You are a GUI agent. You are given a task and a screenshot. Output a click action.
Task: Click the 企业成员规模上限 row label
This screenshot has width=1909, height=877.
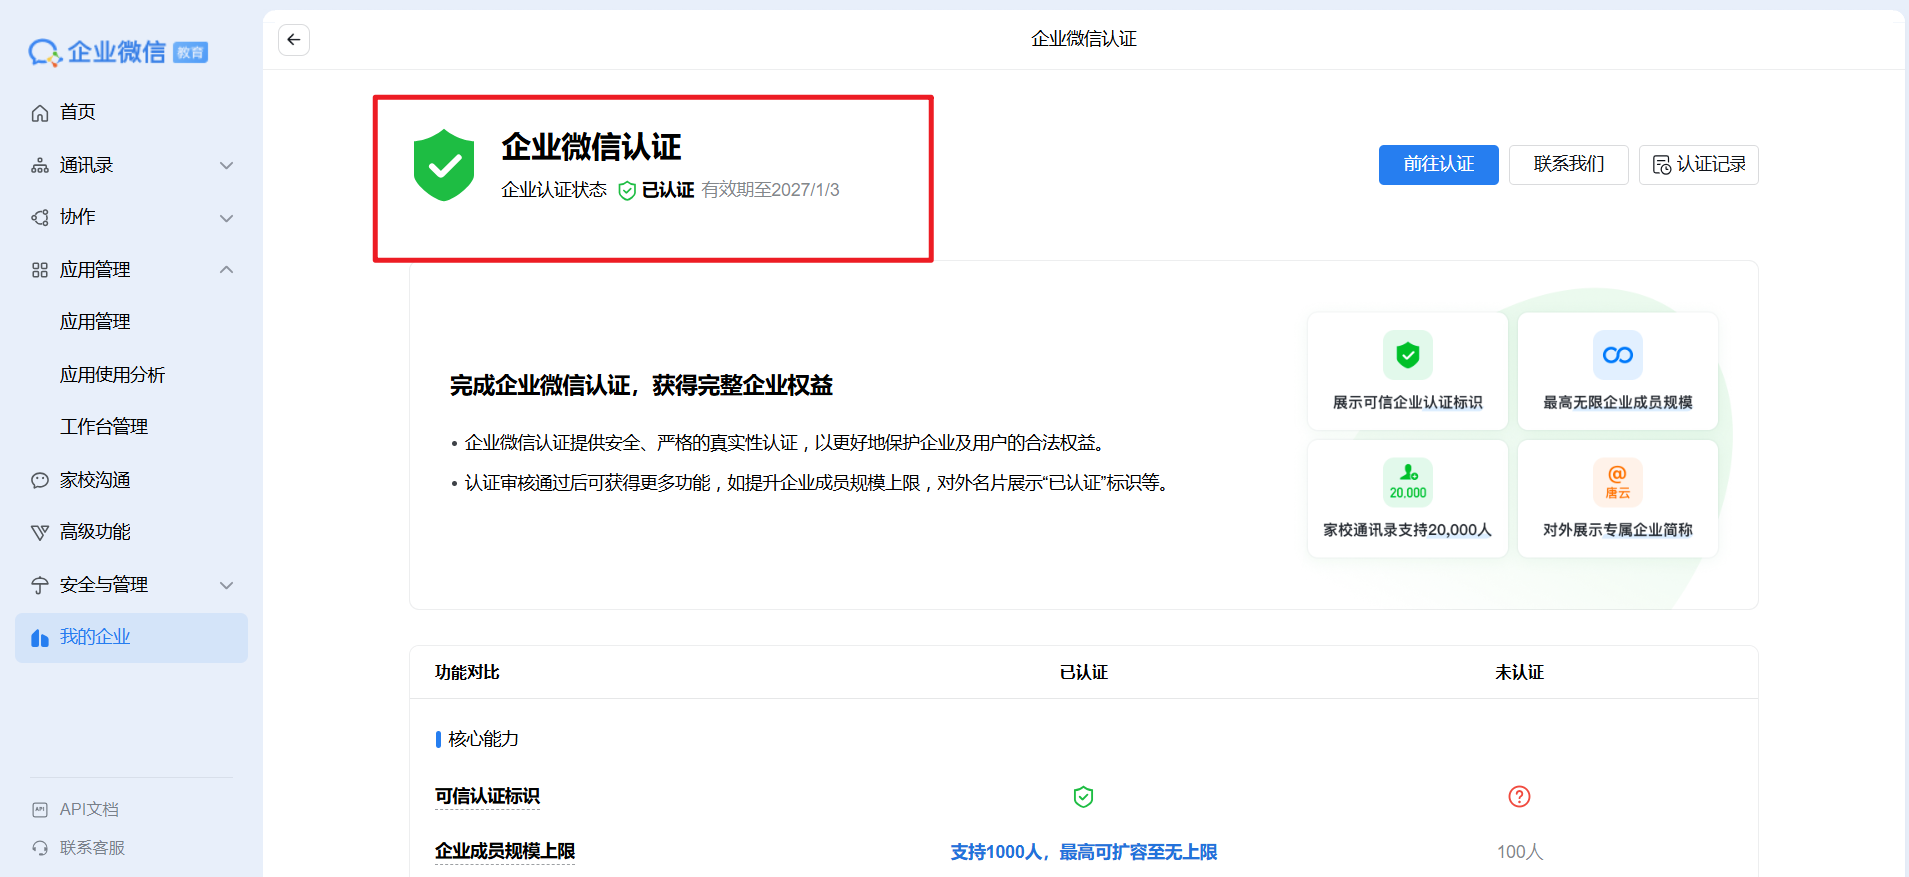point(504,851)
